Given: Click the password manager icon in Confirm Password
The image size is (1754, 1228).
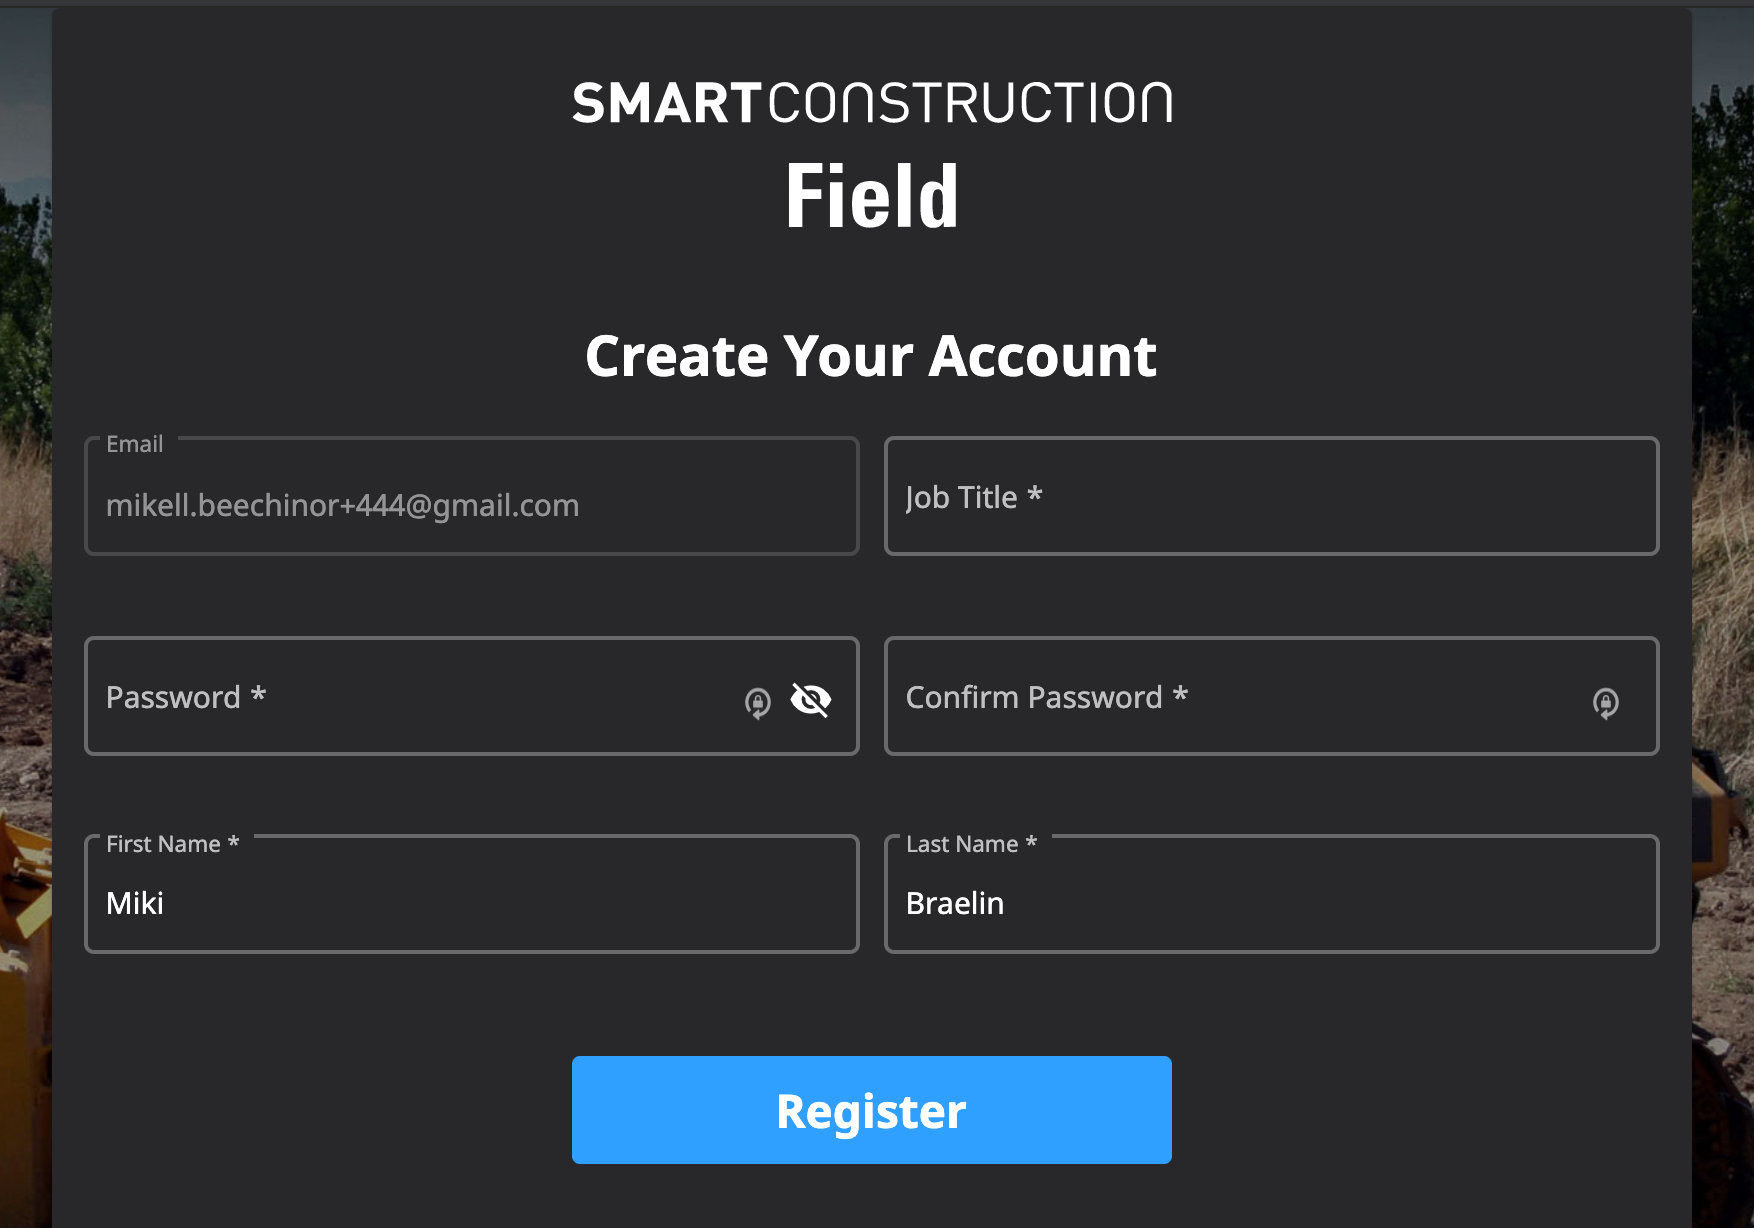Looking at the screenshot, I should tap(1606, 703).
